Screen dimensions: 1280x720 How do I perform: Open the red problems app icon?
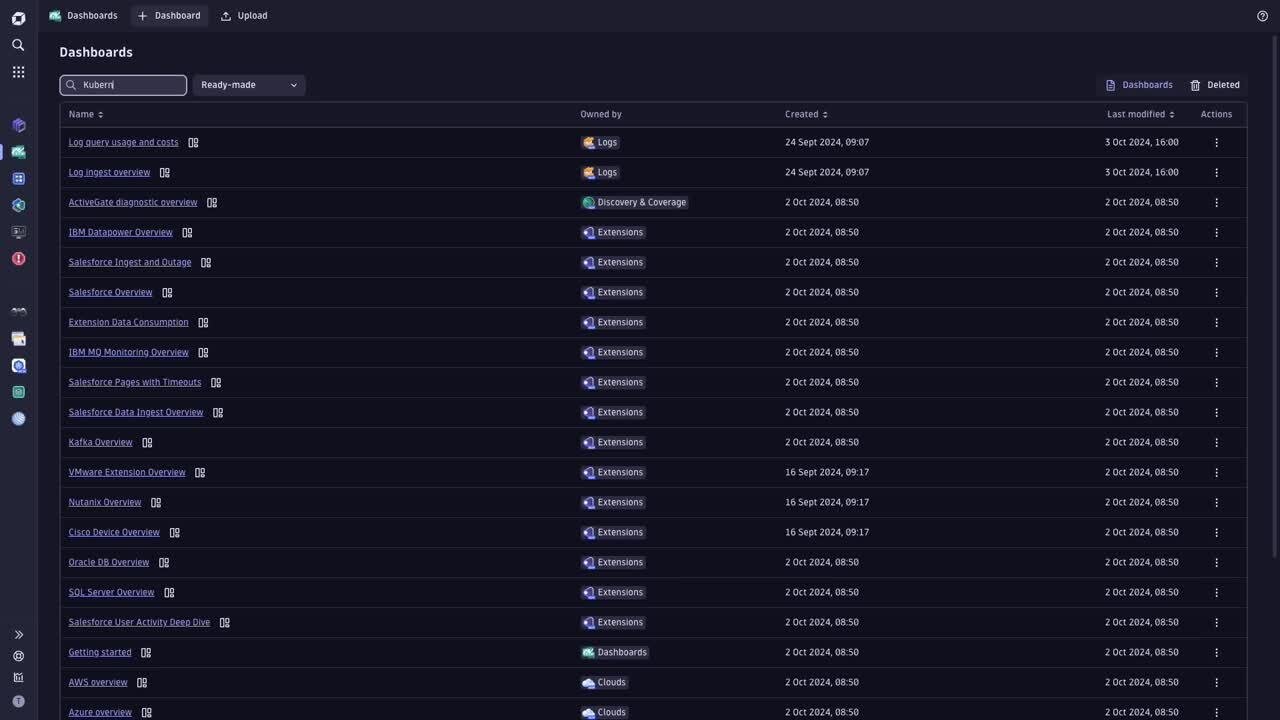click(18, 259)
